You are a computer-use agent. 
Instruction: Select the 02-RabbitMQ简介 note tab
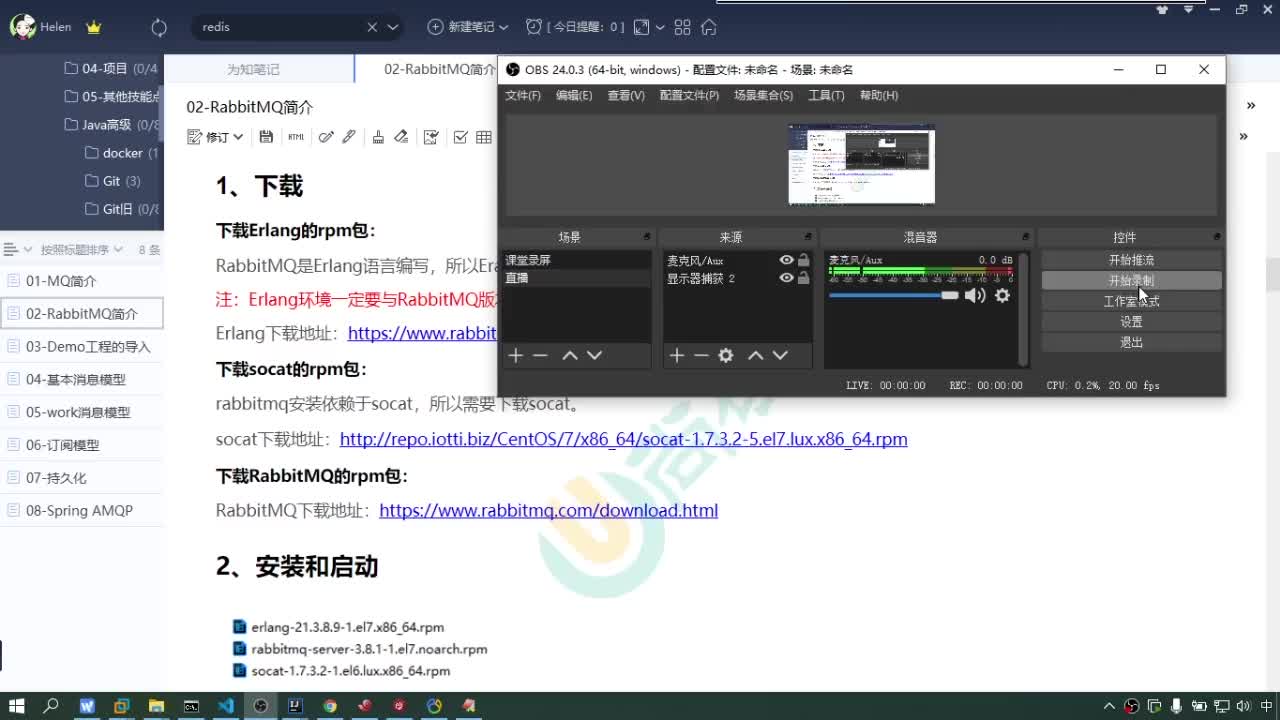tap(439, 69)
